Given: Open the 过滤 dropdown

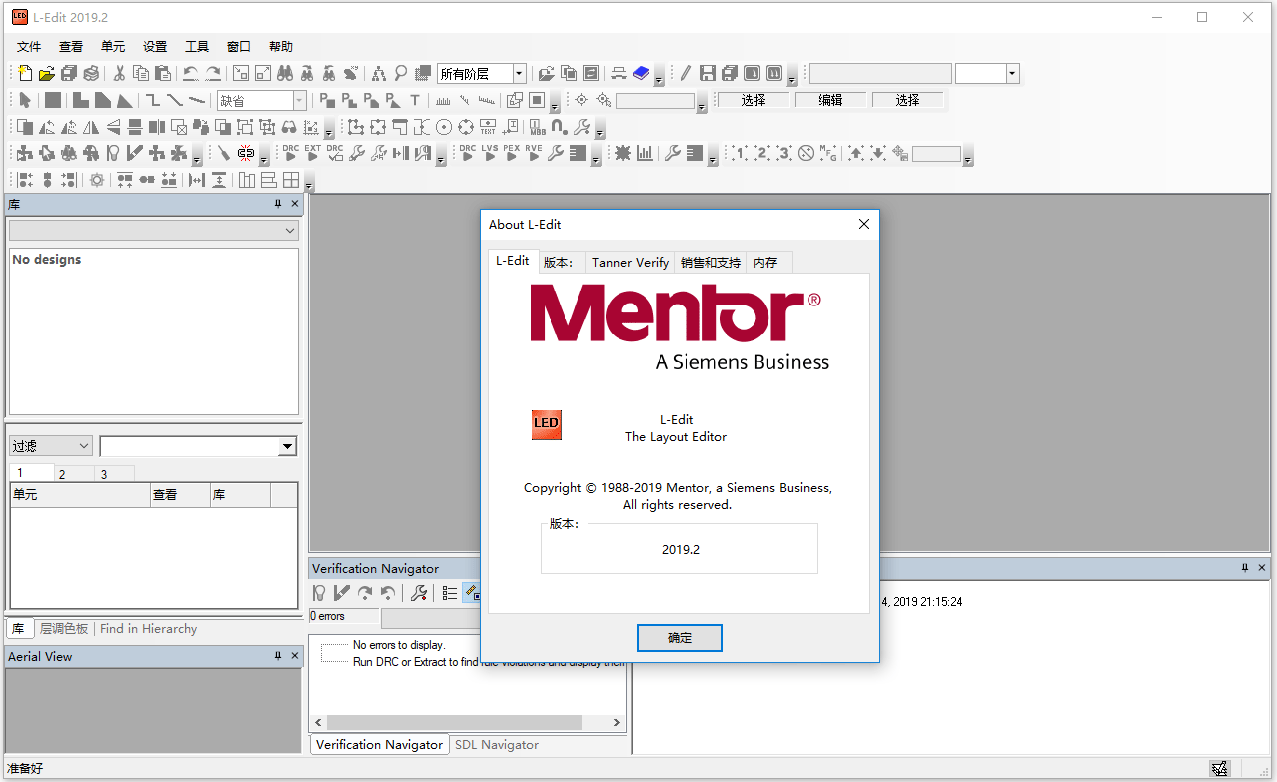Looking at the screenshot, I should (x=51, y=446).
